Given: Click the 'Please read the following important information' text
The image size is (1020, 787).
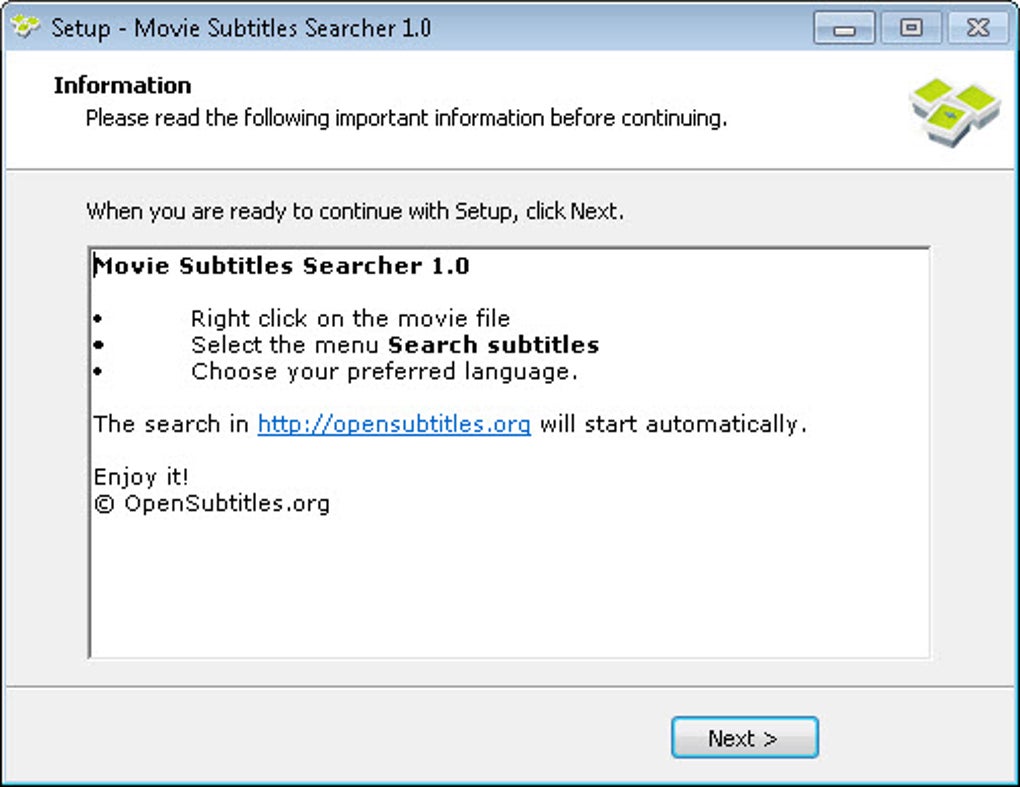Looking at the screenshot, I should (x=405, y=118).
